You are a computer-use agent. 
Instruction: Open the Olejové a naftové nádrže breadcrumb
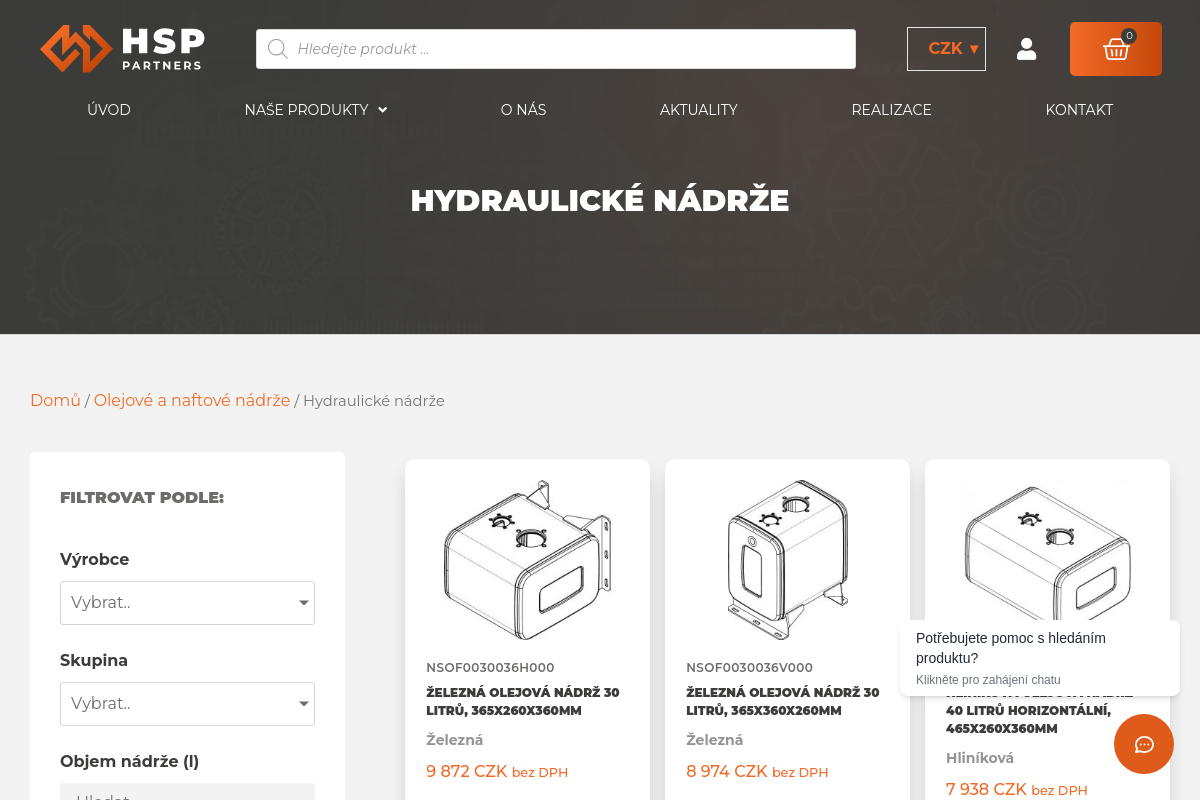[x=192, y=400]
